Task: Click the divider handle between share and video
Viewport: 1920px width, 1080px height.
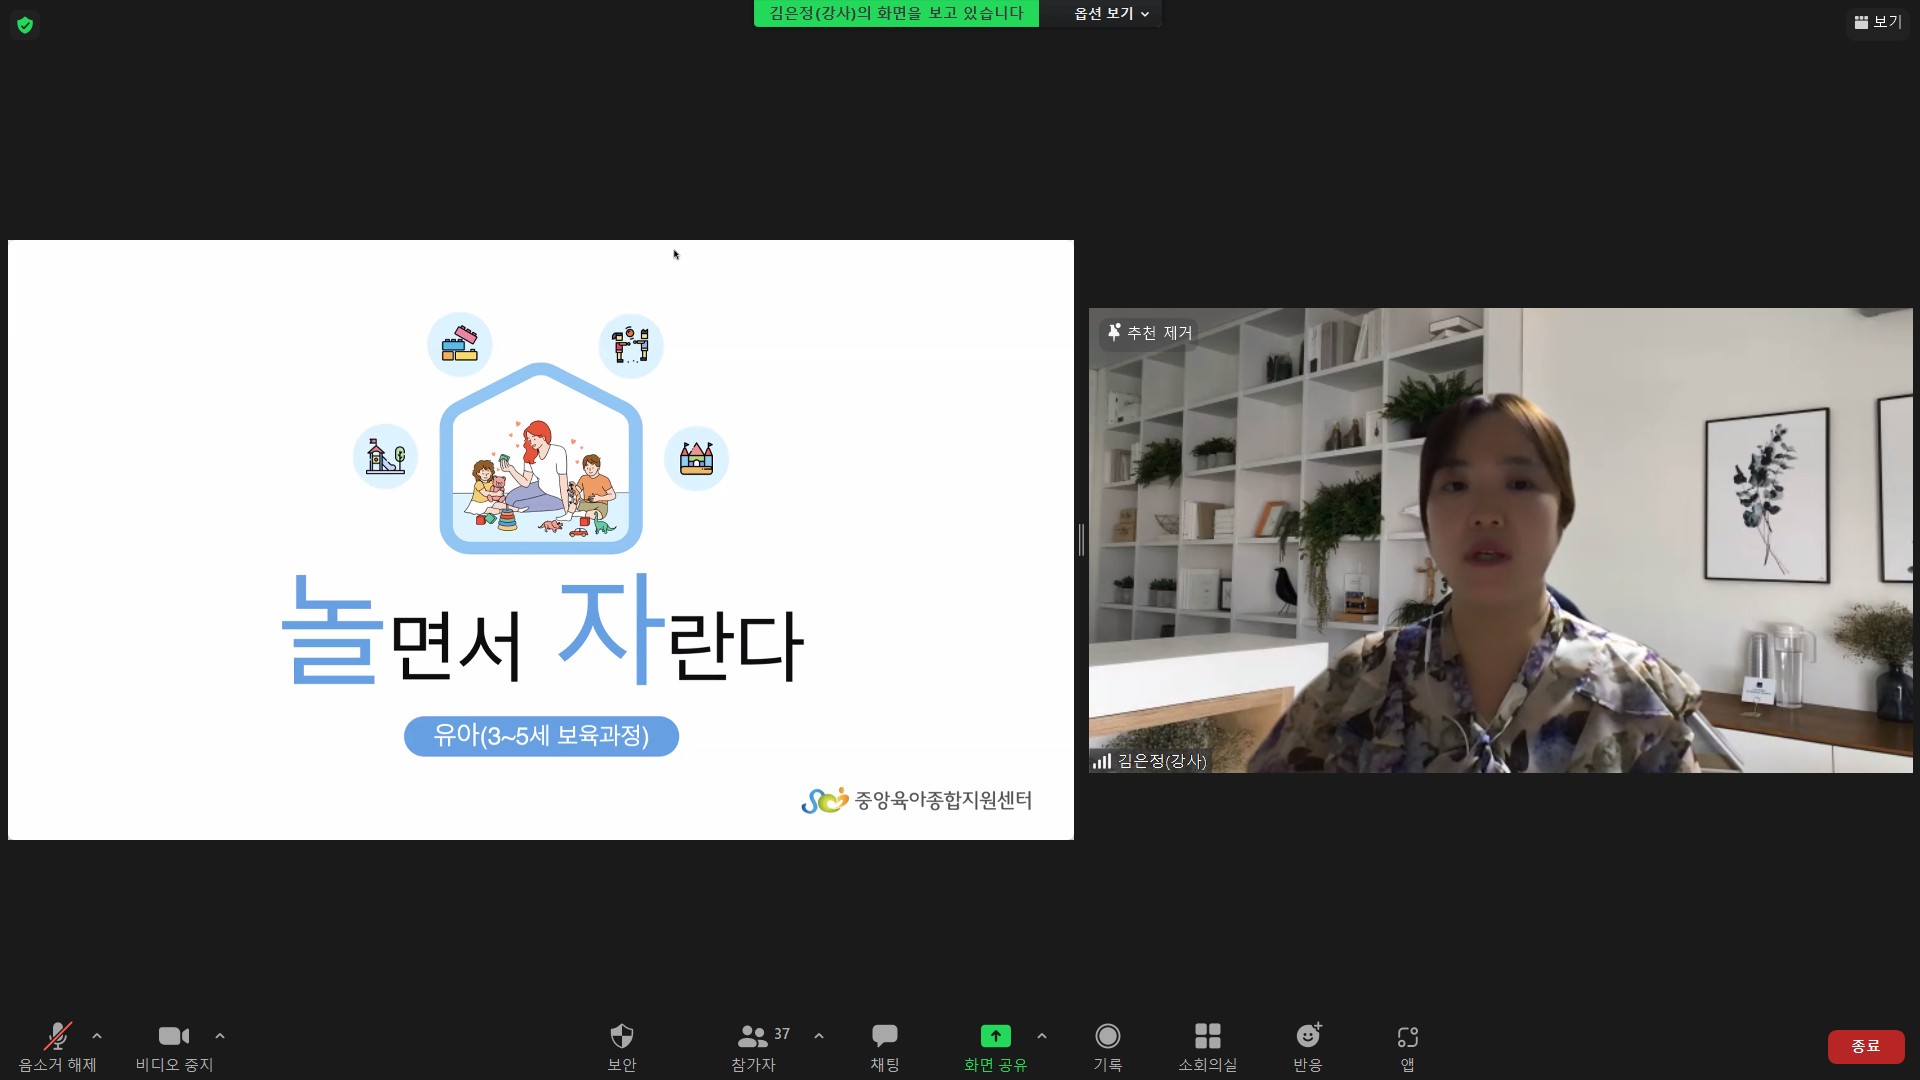Action: 1081,540
